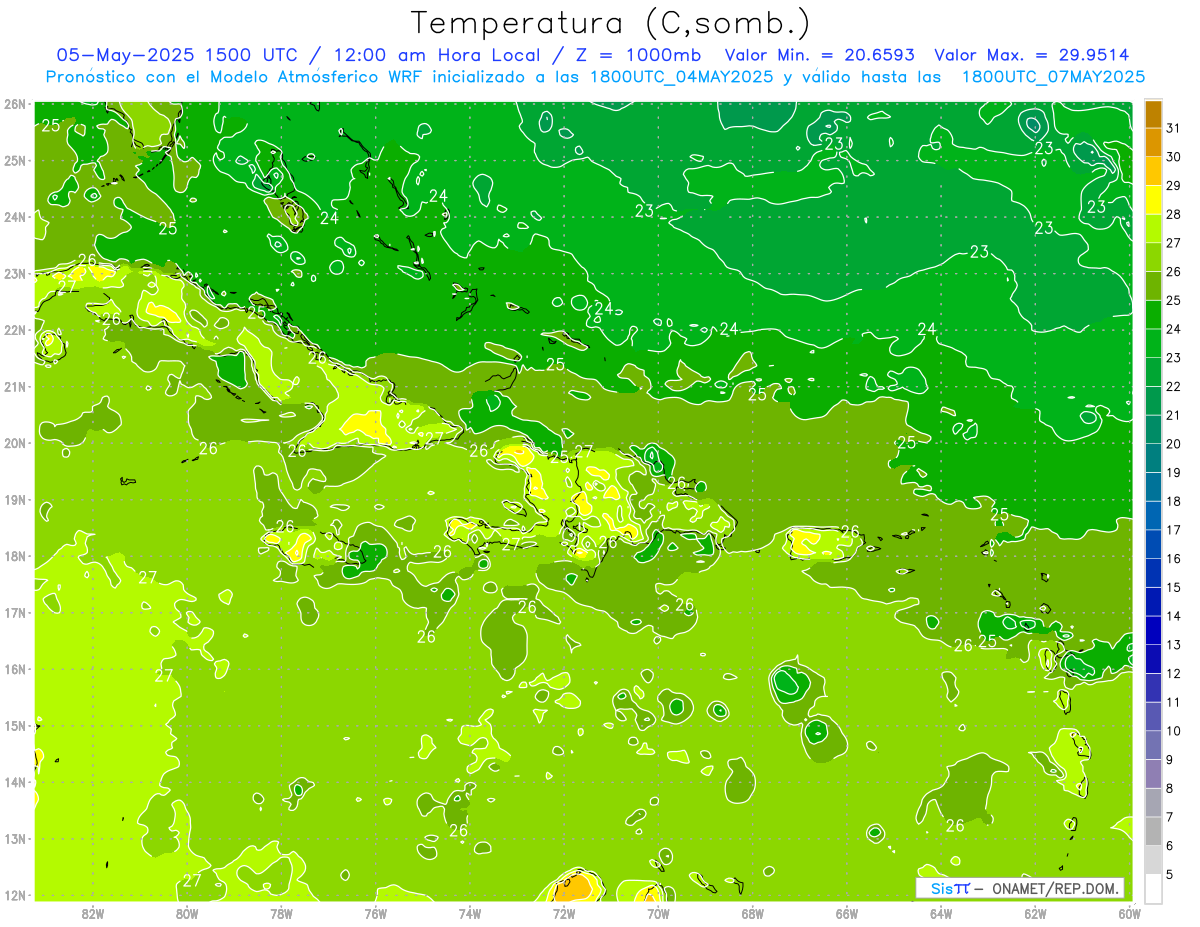The height and width of the screenshot is (927, 1200).
Task: Click the 64W longitude axis label
Action: coord(940,913)
